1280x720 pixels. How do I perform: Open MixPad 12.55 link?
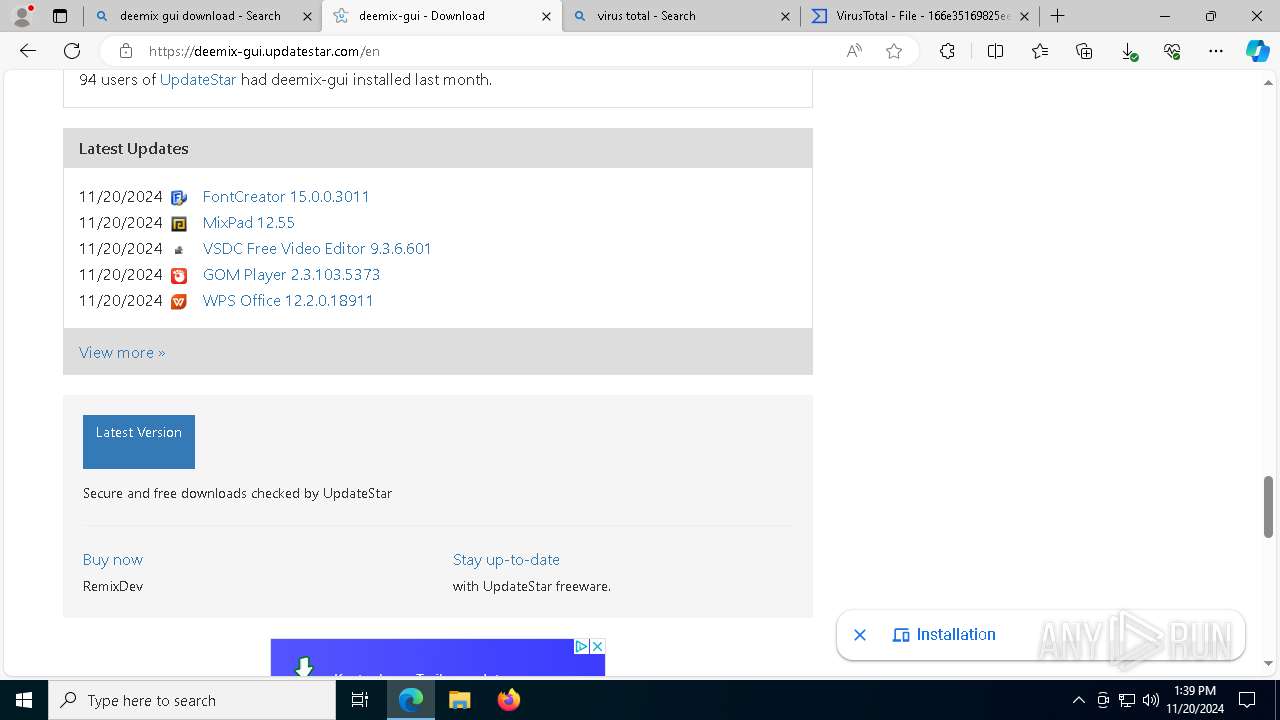[x=248, y=223]
